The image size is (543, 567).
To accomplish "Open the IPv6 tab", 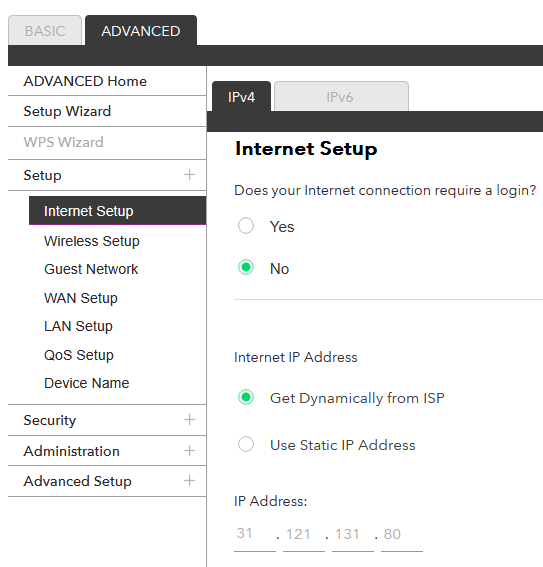I will coord(341,97).
